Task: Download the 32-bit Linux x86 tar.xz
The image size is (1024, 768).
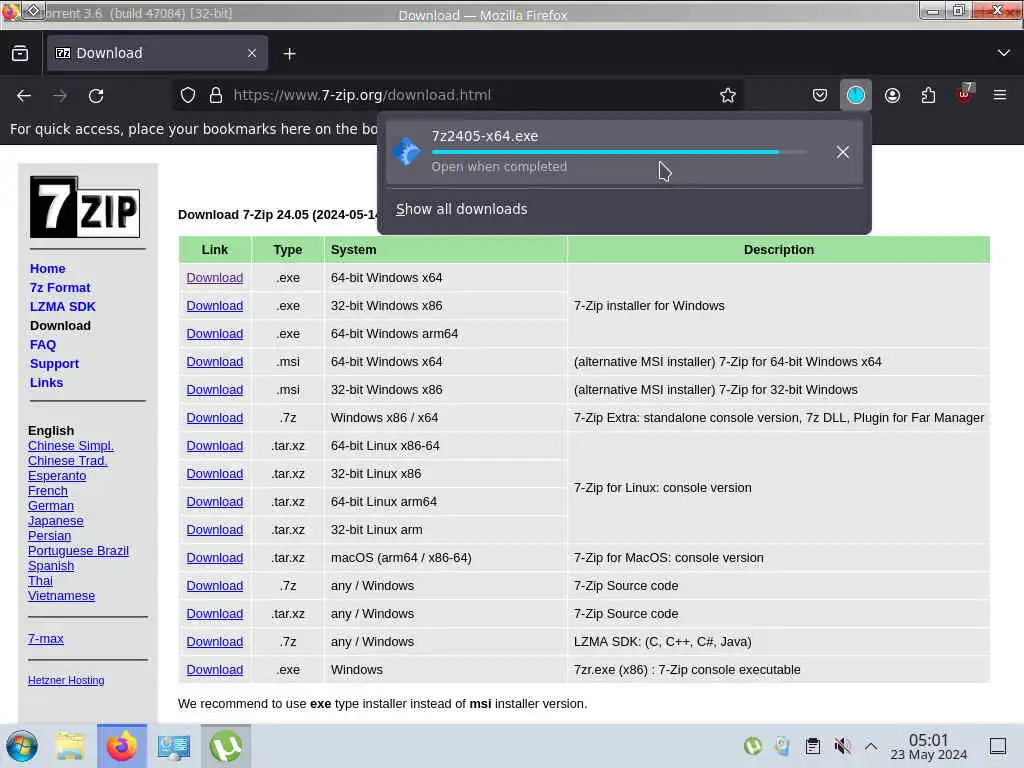Action: point(215,474)
